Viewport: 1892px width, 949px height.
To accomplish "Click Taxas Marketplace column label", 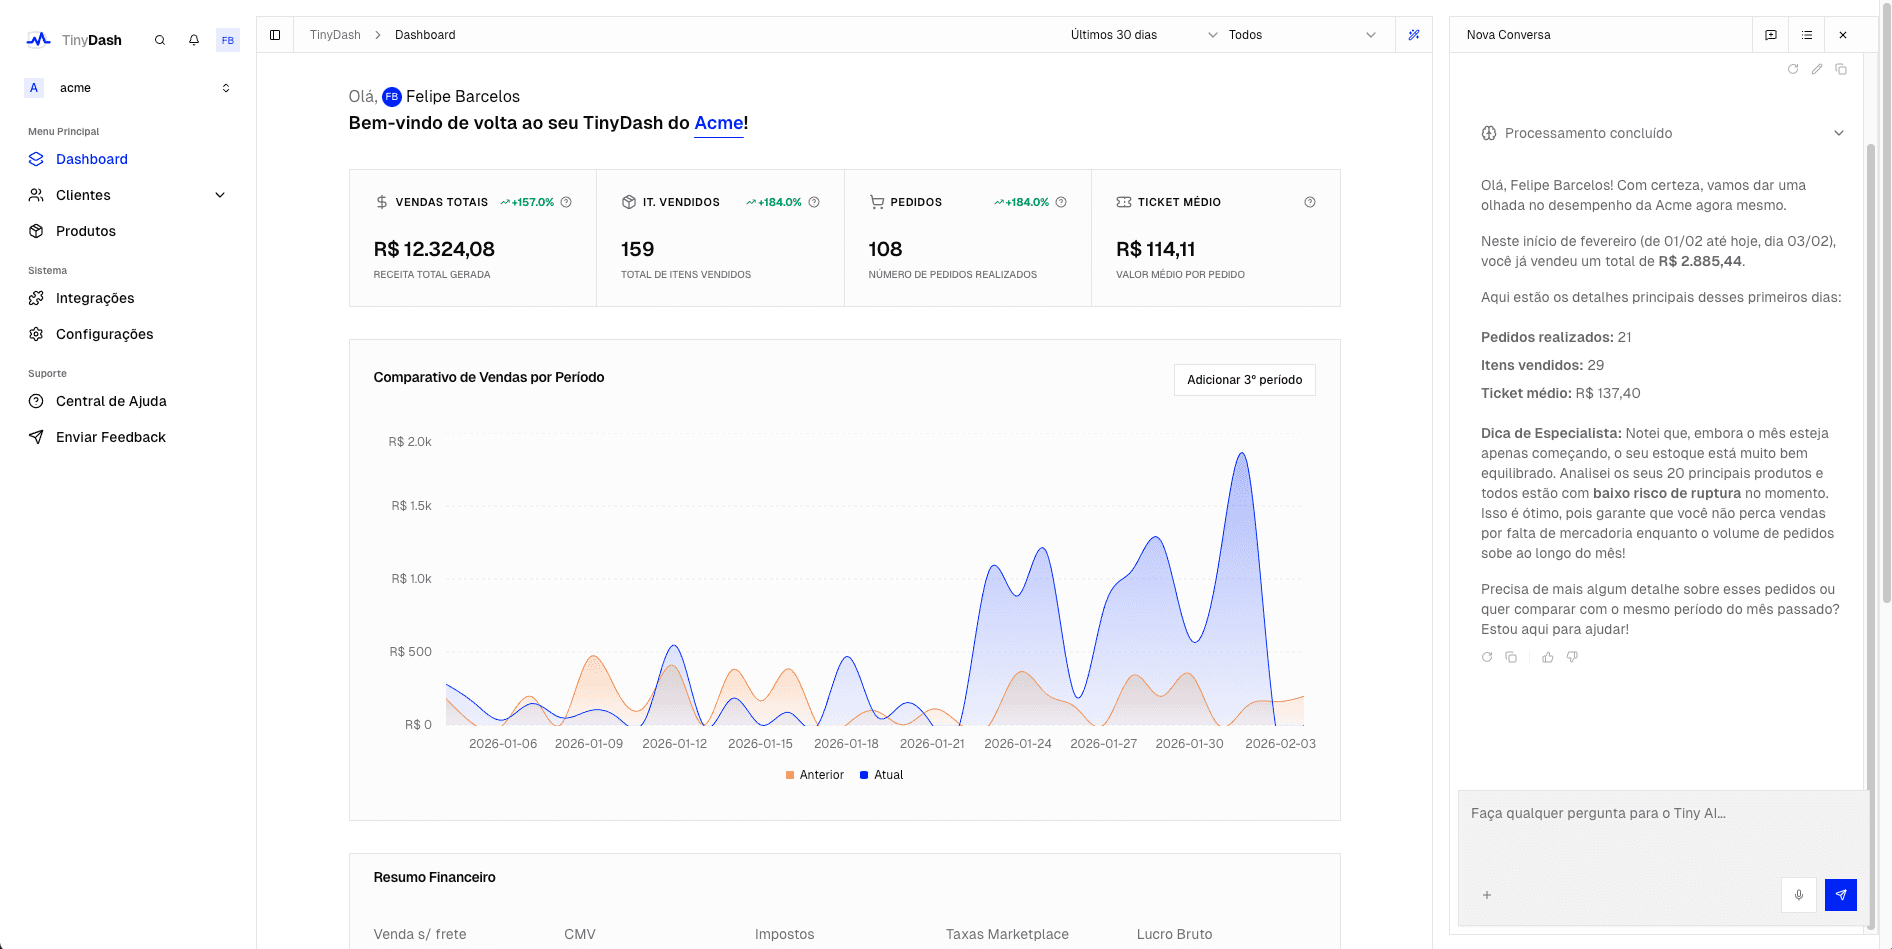I will (1007, 934).
